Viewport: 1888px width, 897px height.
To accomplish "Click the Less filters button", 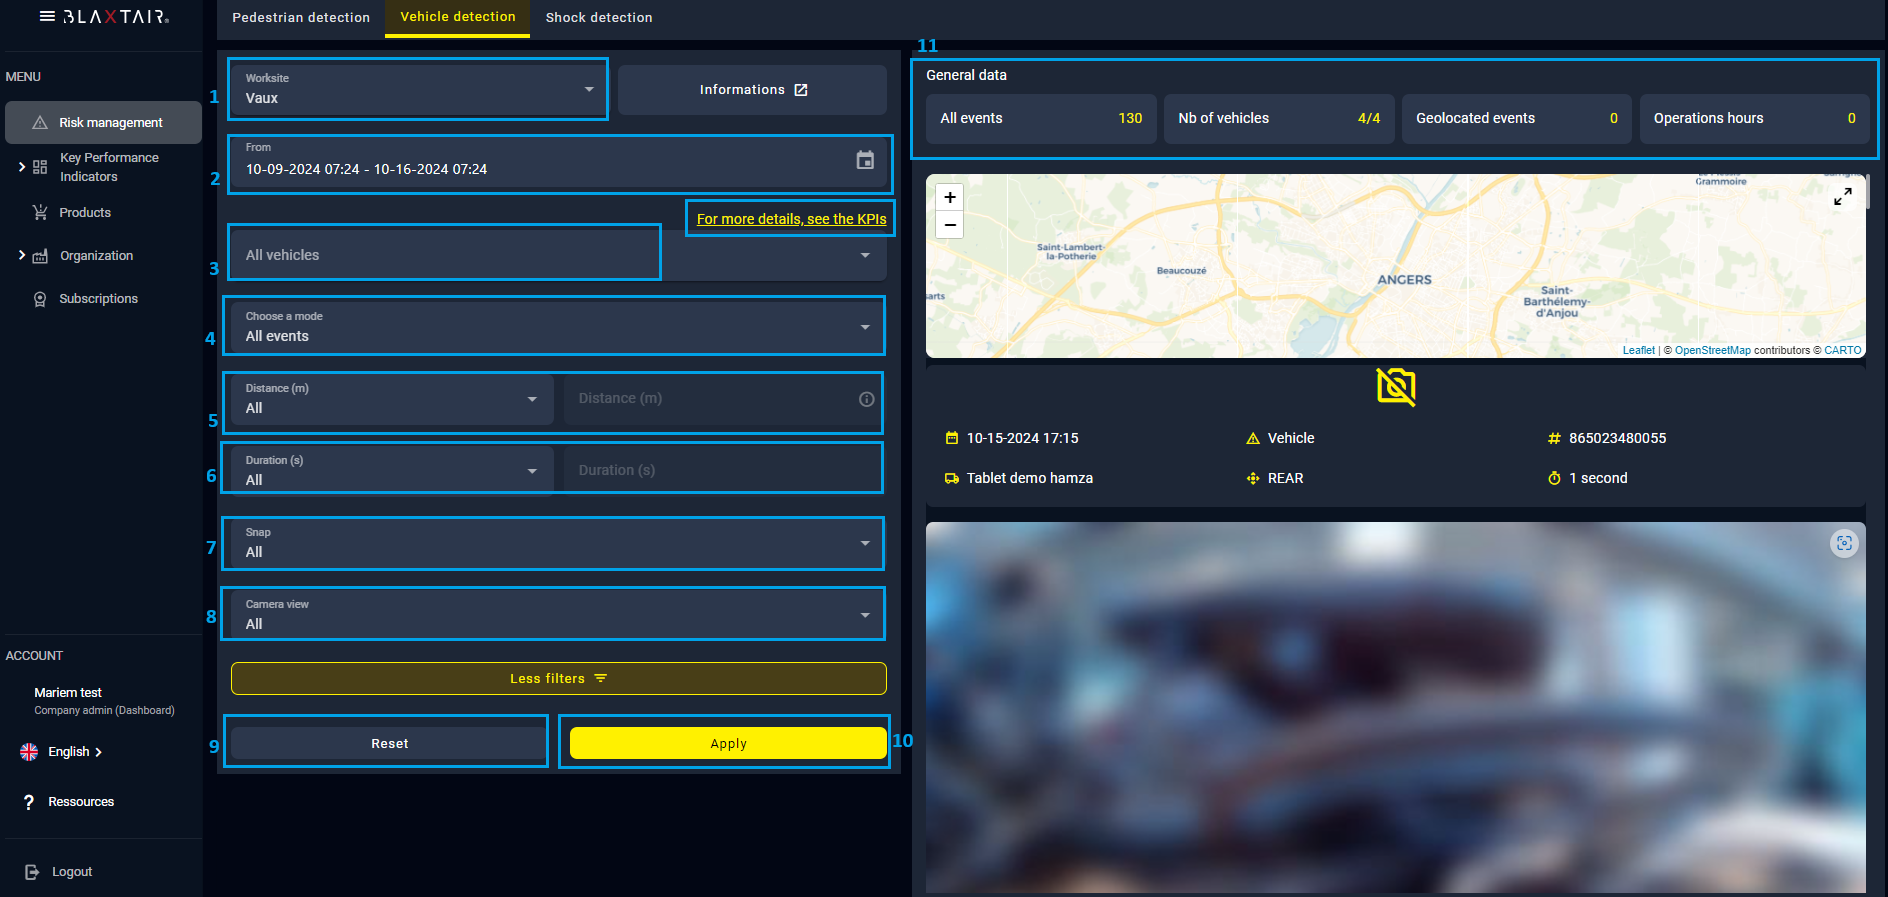I will [x=558, y=678].
